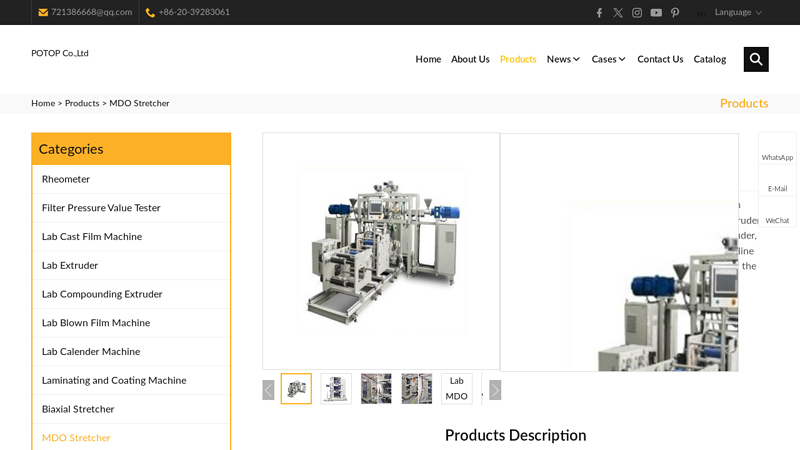
Task: Select the second product thumbnail
Action: [336, 389]
